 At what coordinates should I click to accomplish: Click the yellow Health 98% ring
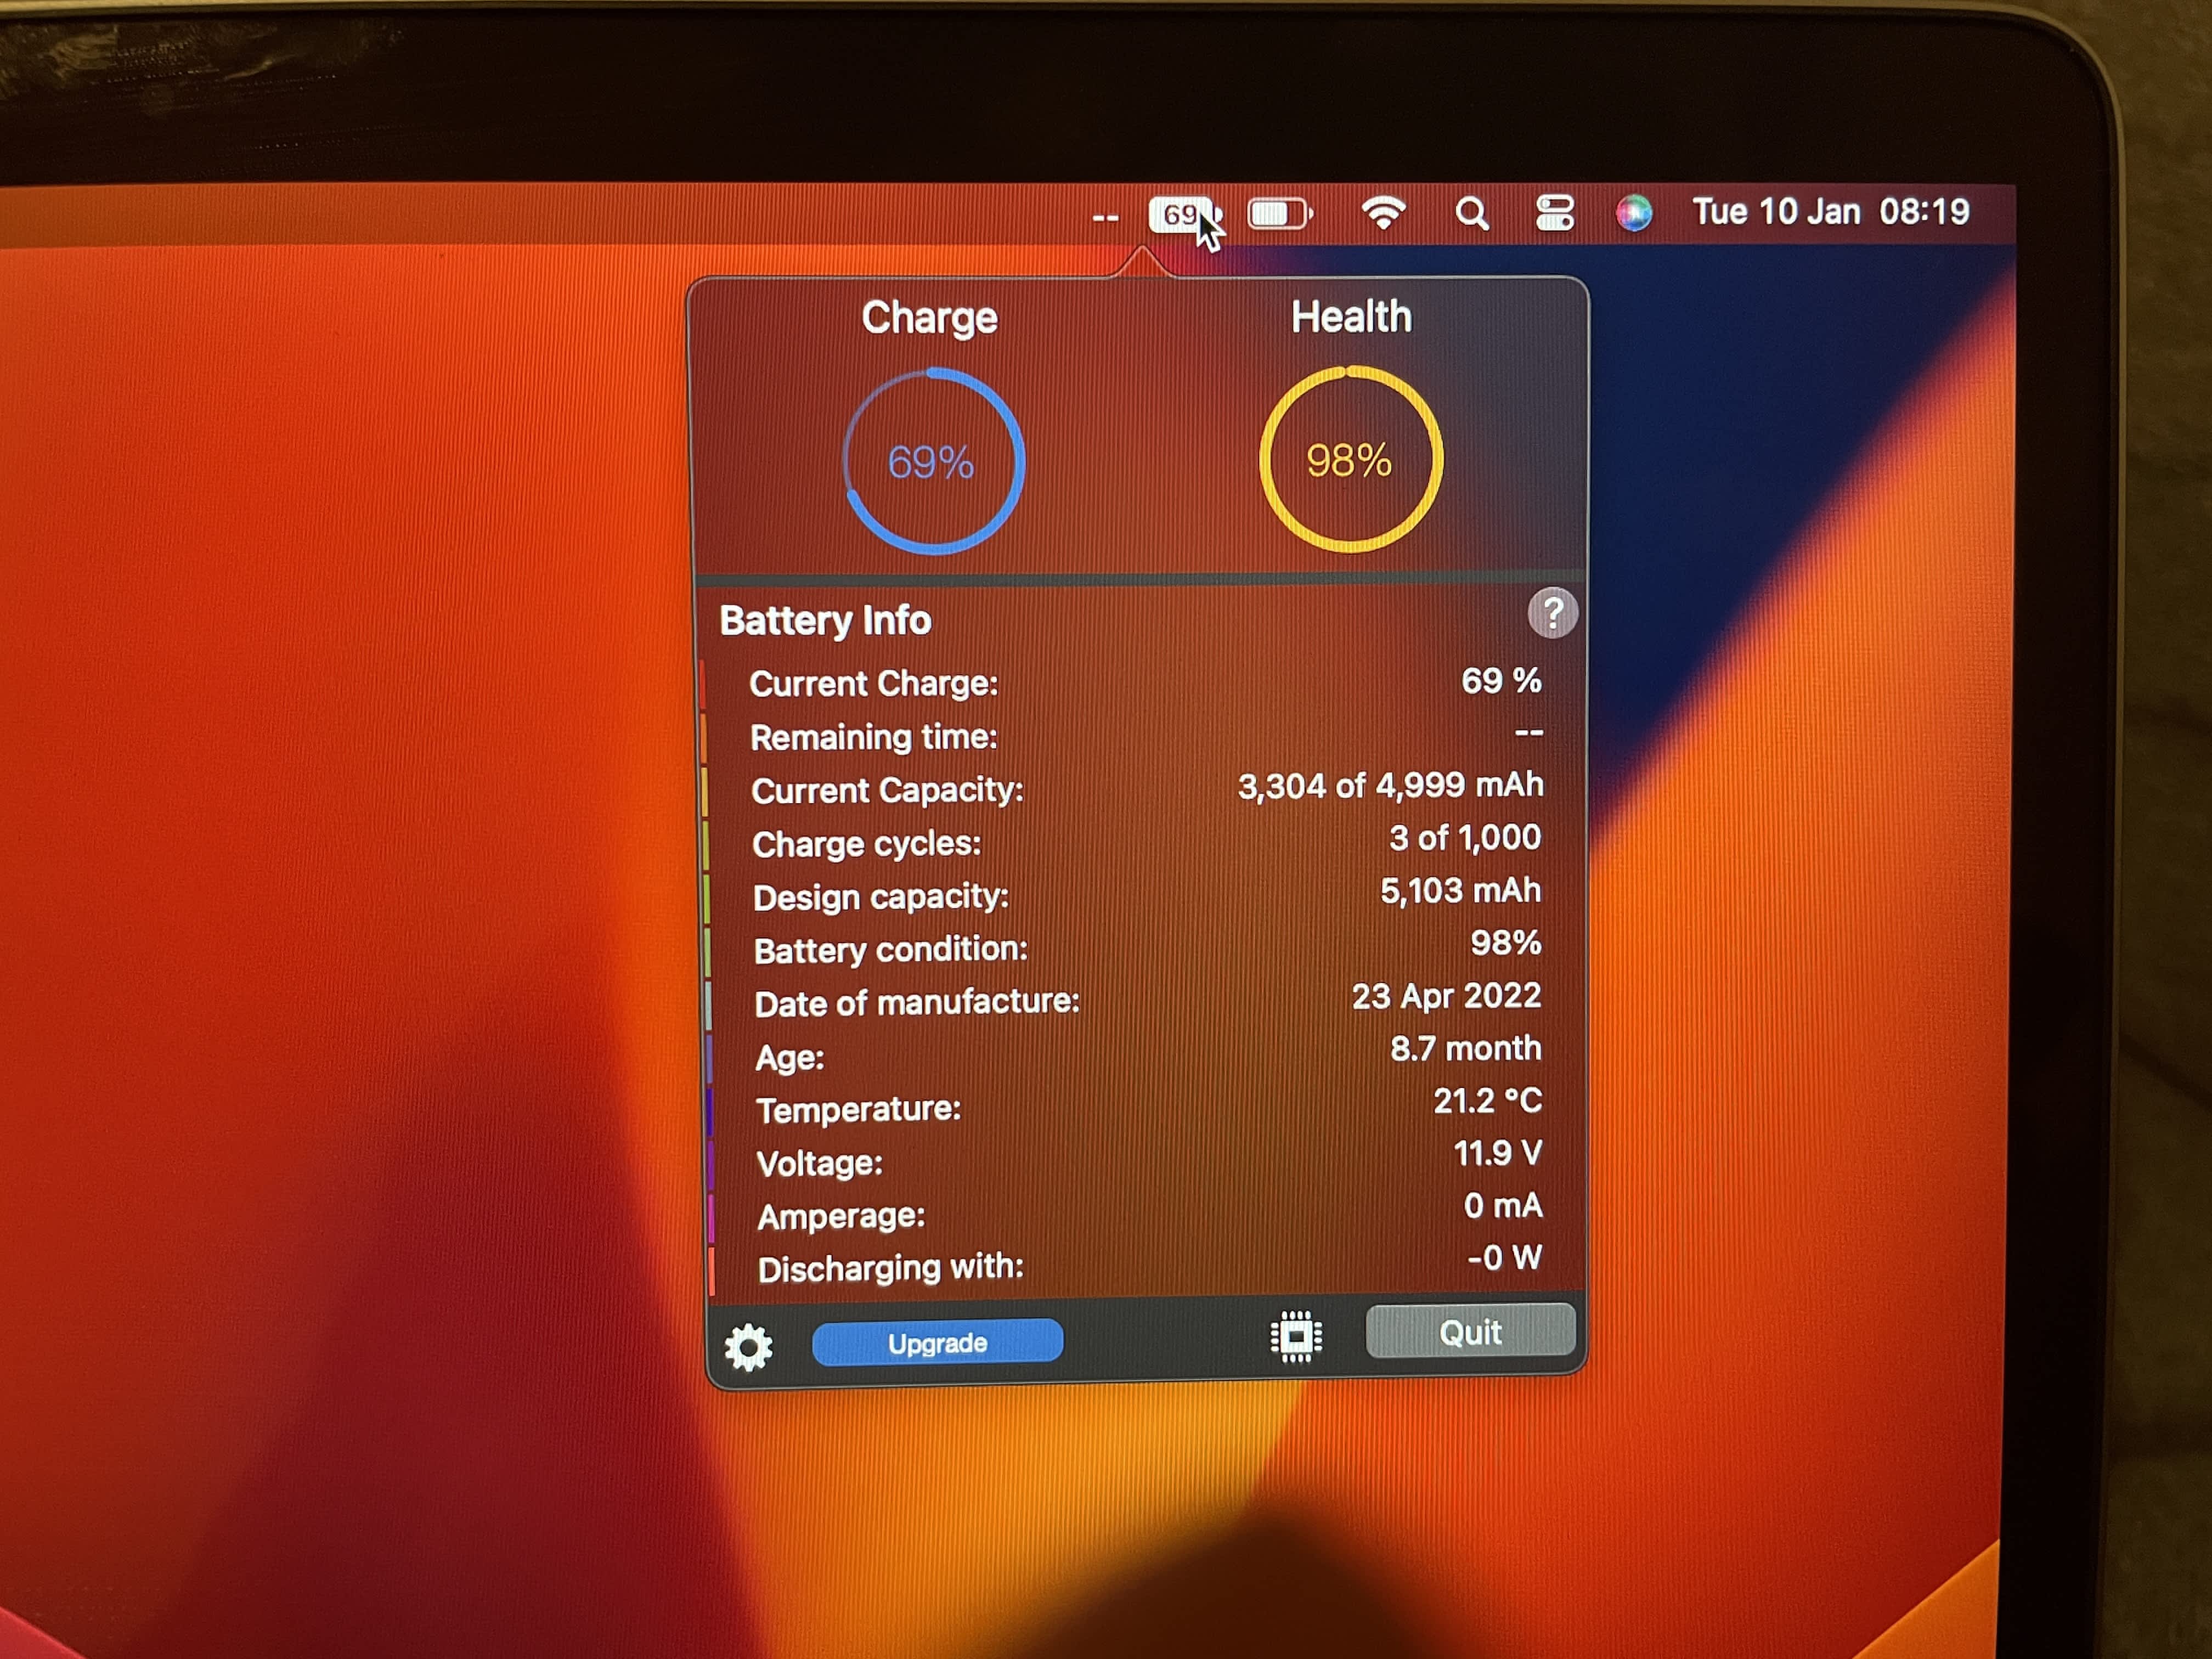click(1350, 460)
